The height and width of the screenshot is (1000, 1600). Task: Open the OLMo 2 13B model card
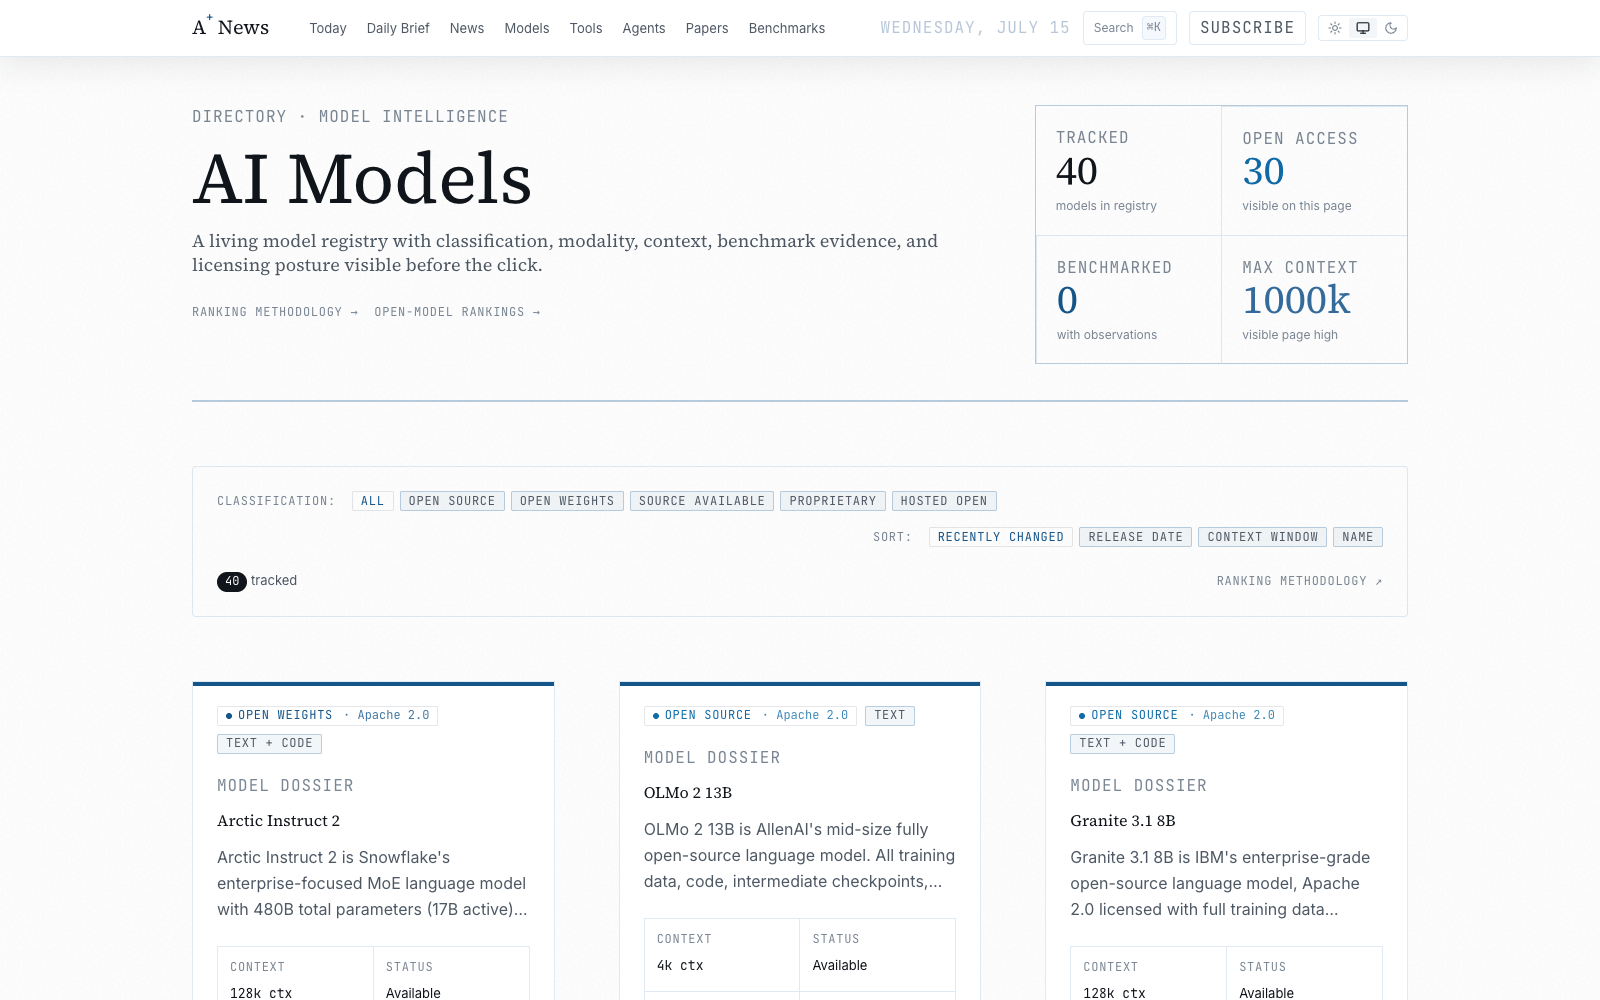(800, 842)
